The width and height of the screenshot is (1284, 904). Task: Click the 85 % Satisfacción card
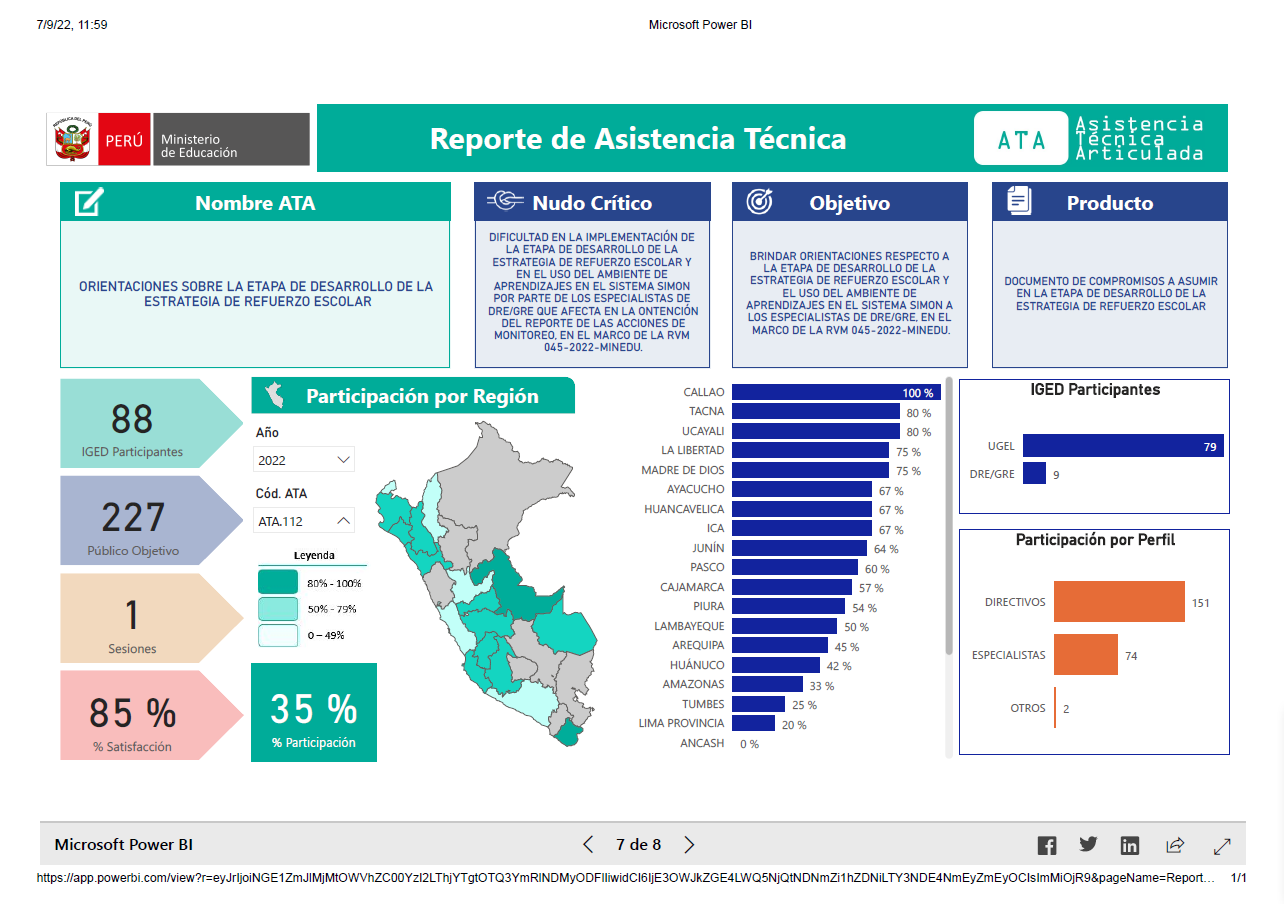[x=150, y=715]
